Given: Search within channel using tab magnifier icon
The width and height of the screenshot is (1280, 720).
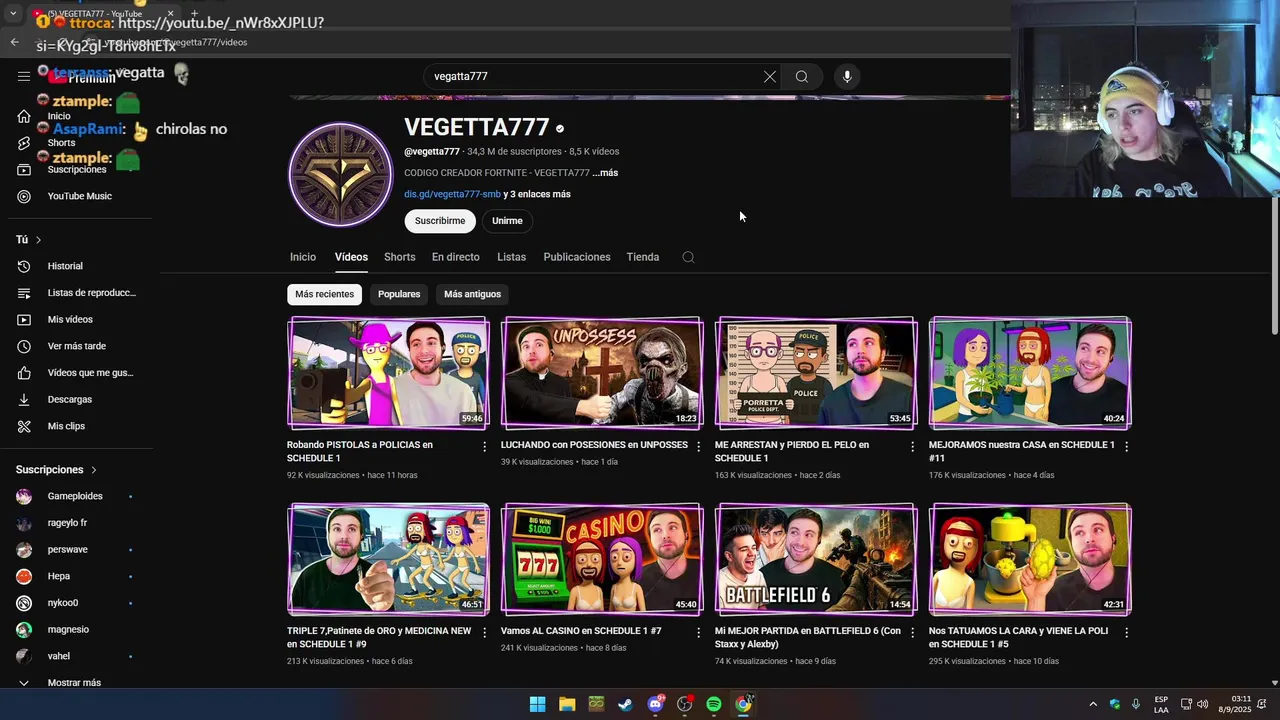Looking at the screenshot, I should [688, 257].
